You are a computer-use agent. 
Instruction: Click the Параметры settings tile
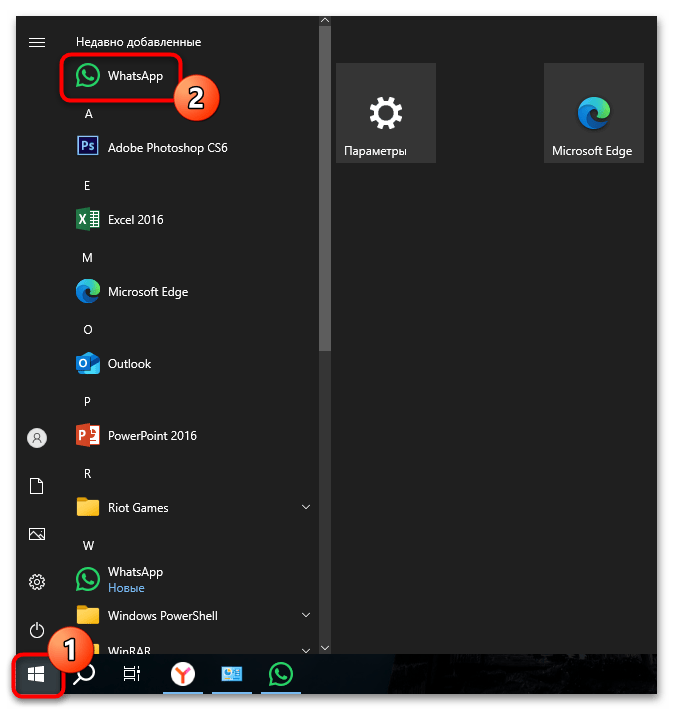(x=386, y=113)
